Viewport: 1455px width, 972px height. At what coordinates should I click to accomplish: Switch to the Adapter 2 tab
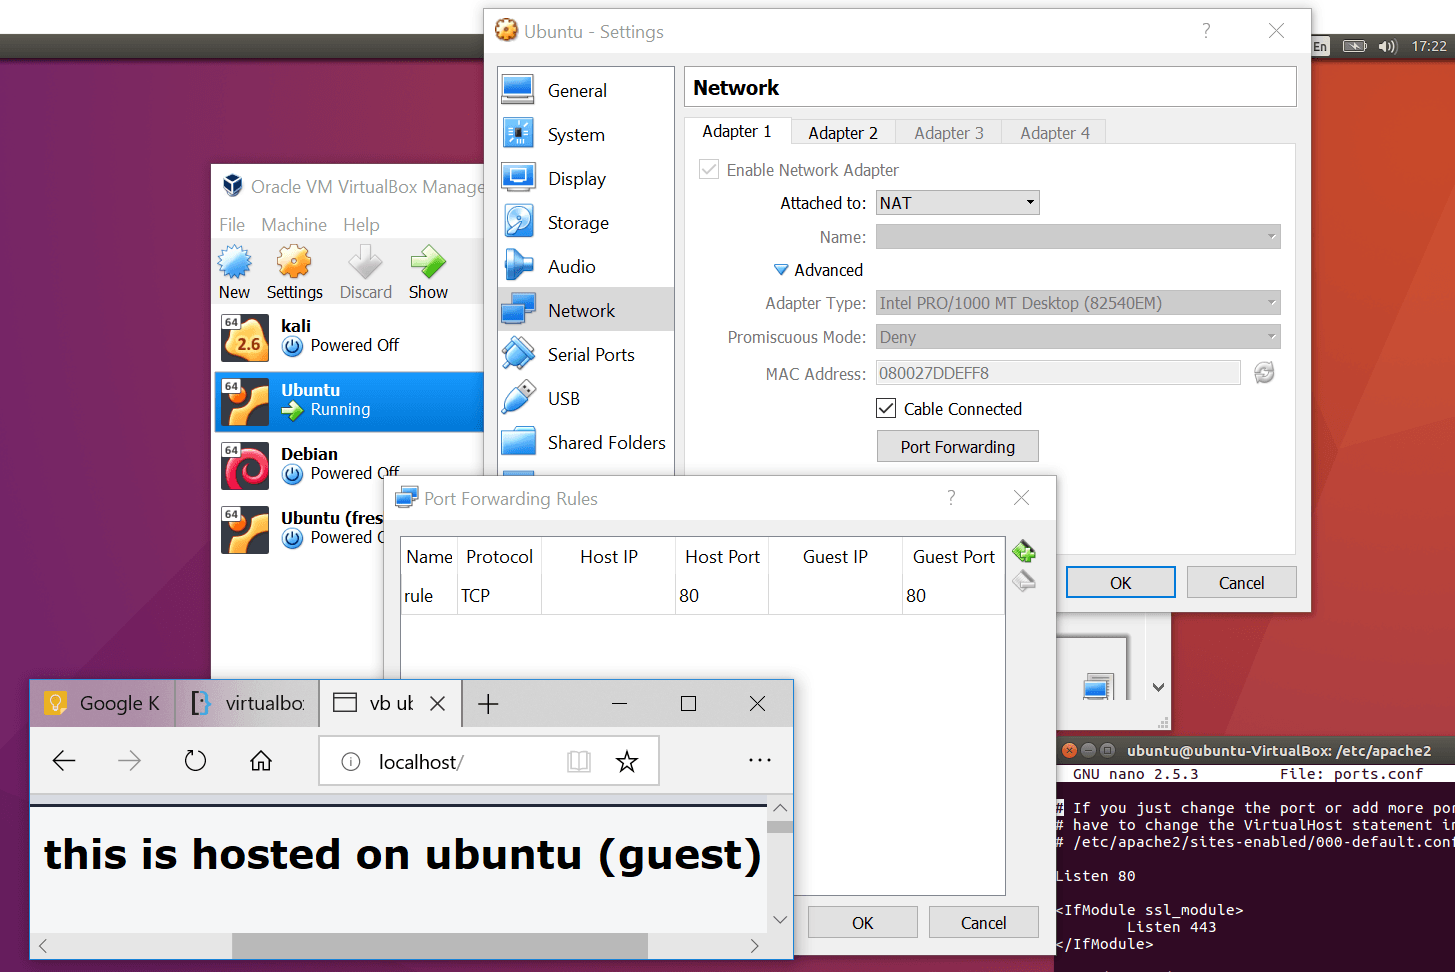[842, 133]
